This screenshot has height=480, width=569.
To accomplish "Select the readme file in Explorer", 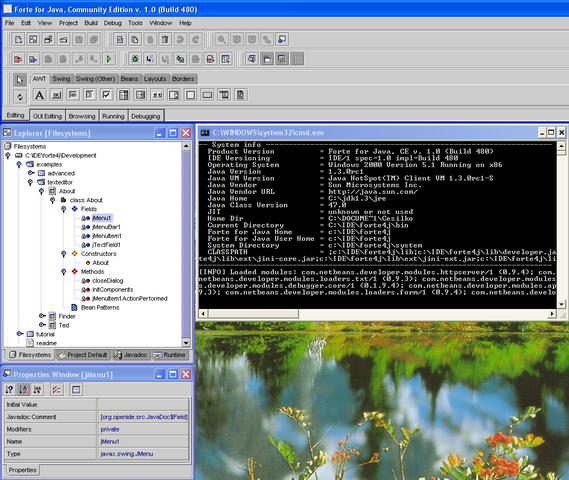I will coord(46,343).
